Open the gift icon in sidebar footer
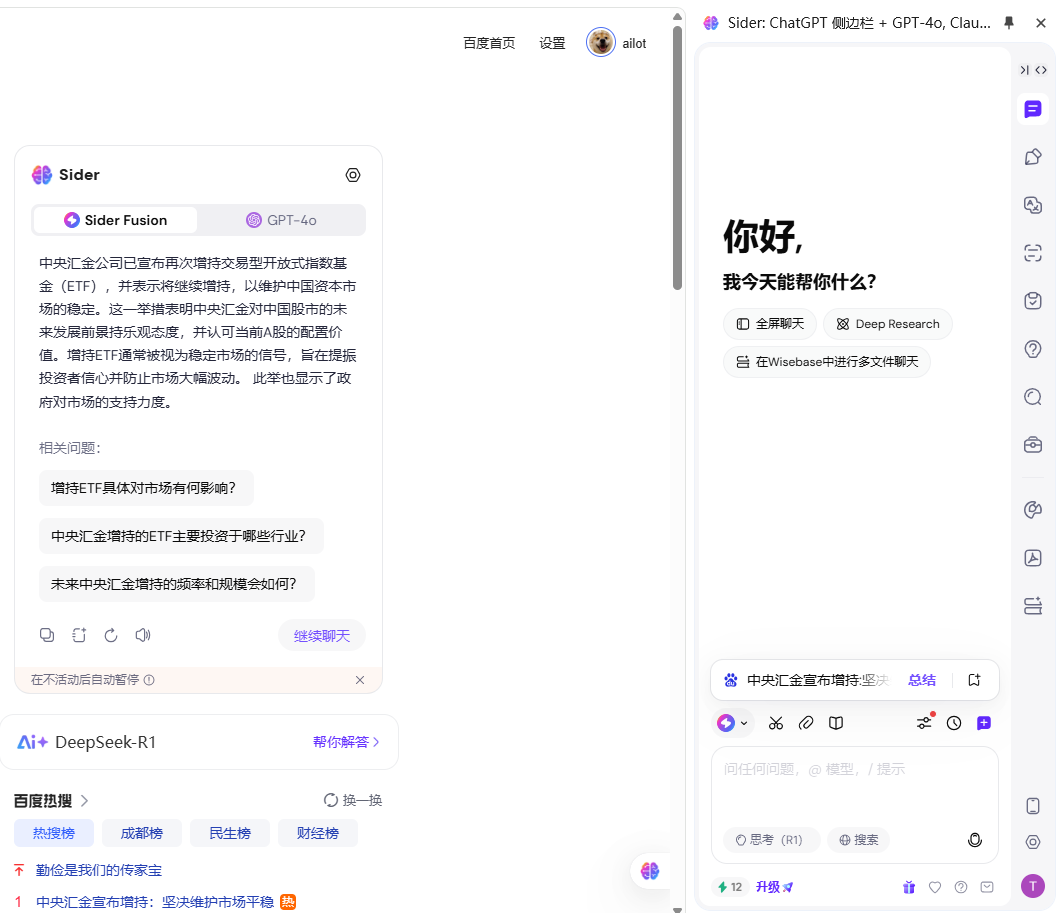 pyautogui.click(x=909, y=887)
